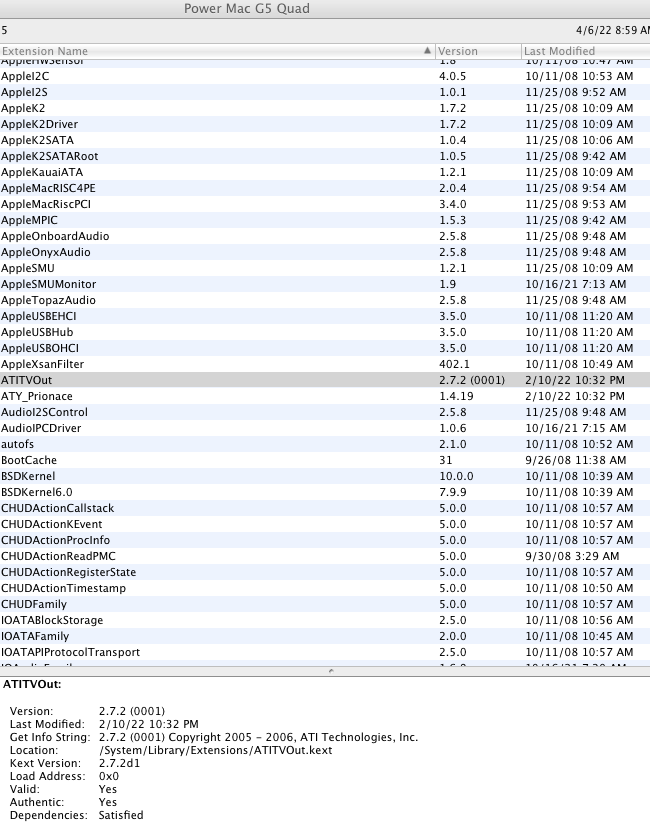650x829 pixels.
Task: Select AppleKauaiATA extension
Action: [x=325, y=172]
